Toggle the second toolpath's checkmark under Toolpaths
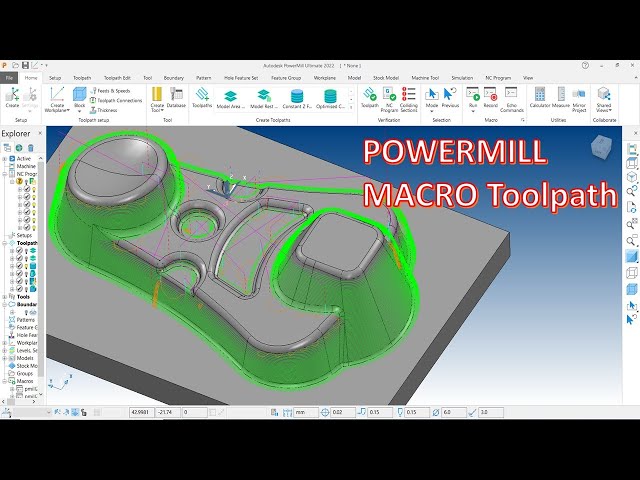 (19, 258)
